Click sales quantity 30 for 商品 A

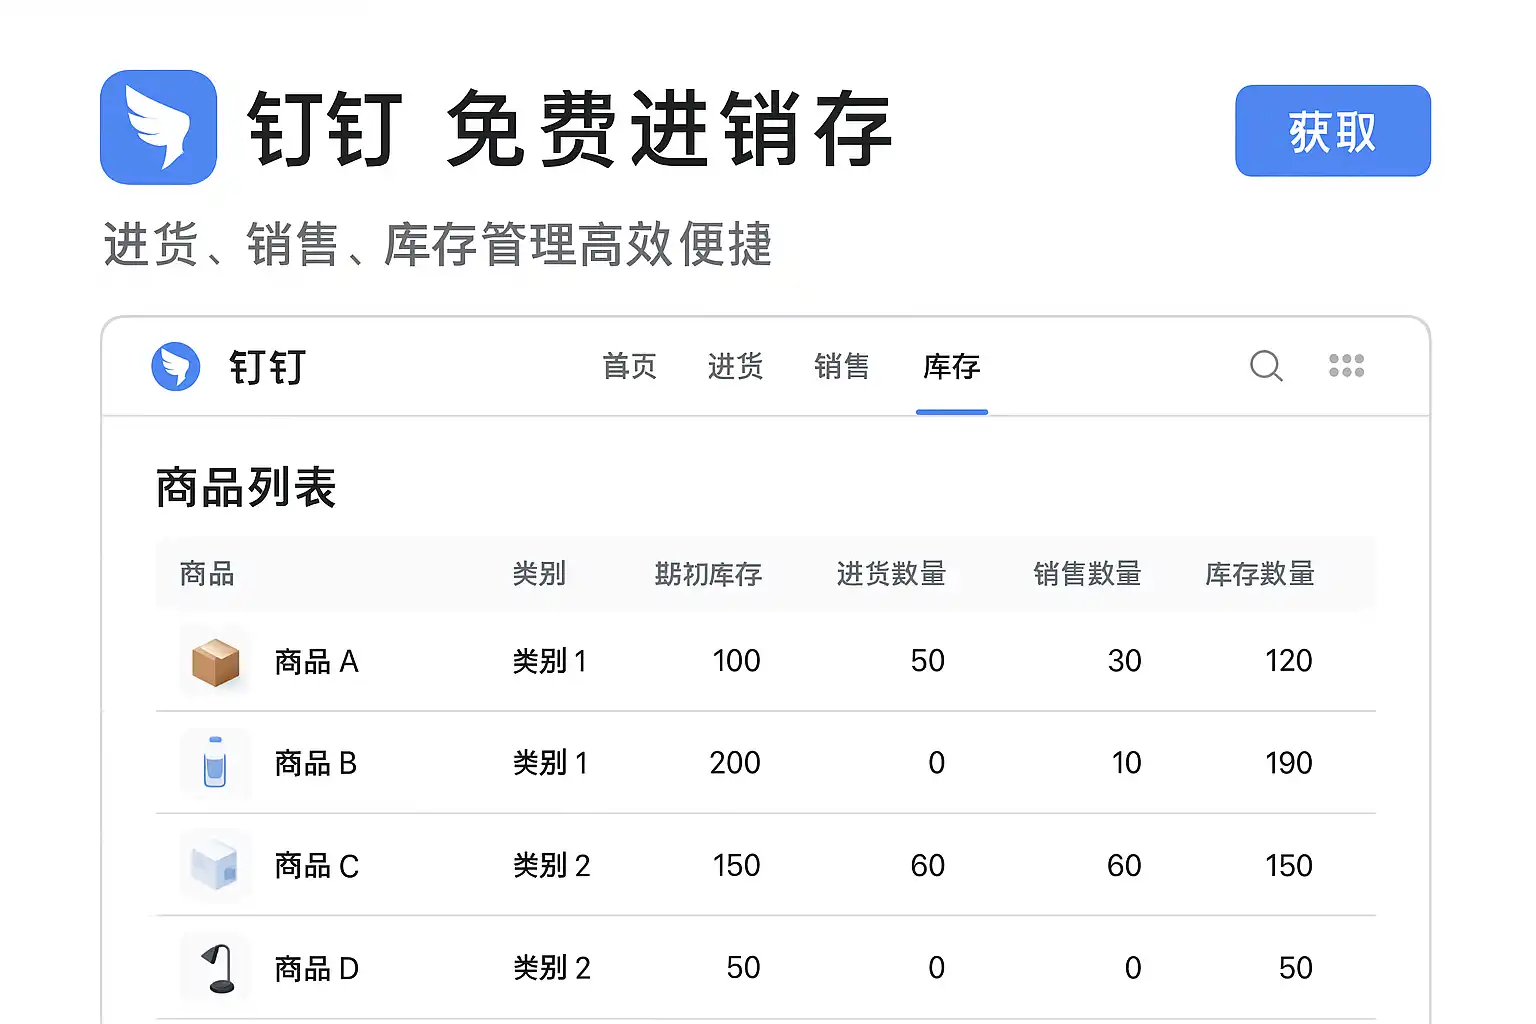(x=1124, y=661)
